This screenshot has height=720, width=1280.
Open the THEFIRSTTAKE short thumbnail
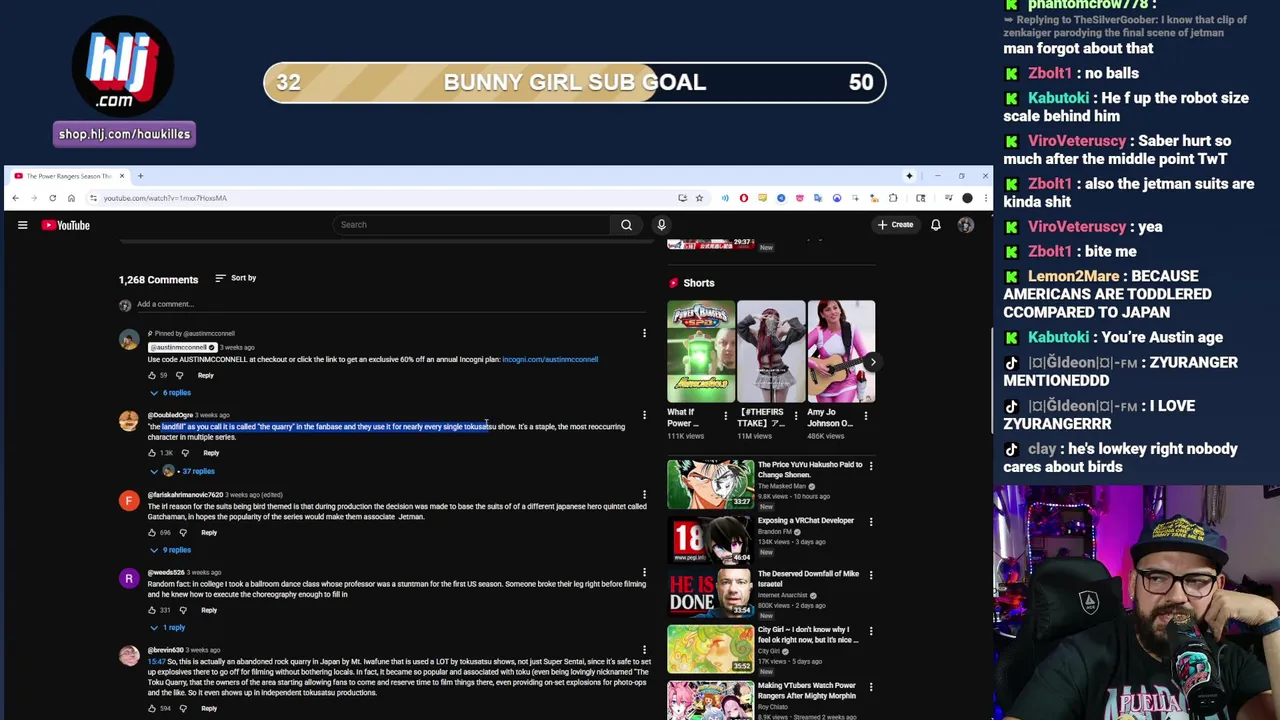(771, 351)
